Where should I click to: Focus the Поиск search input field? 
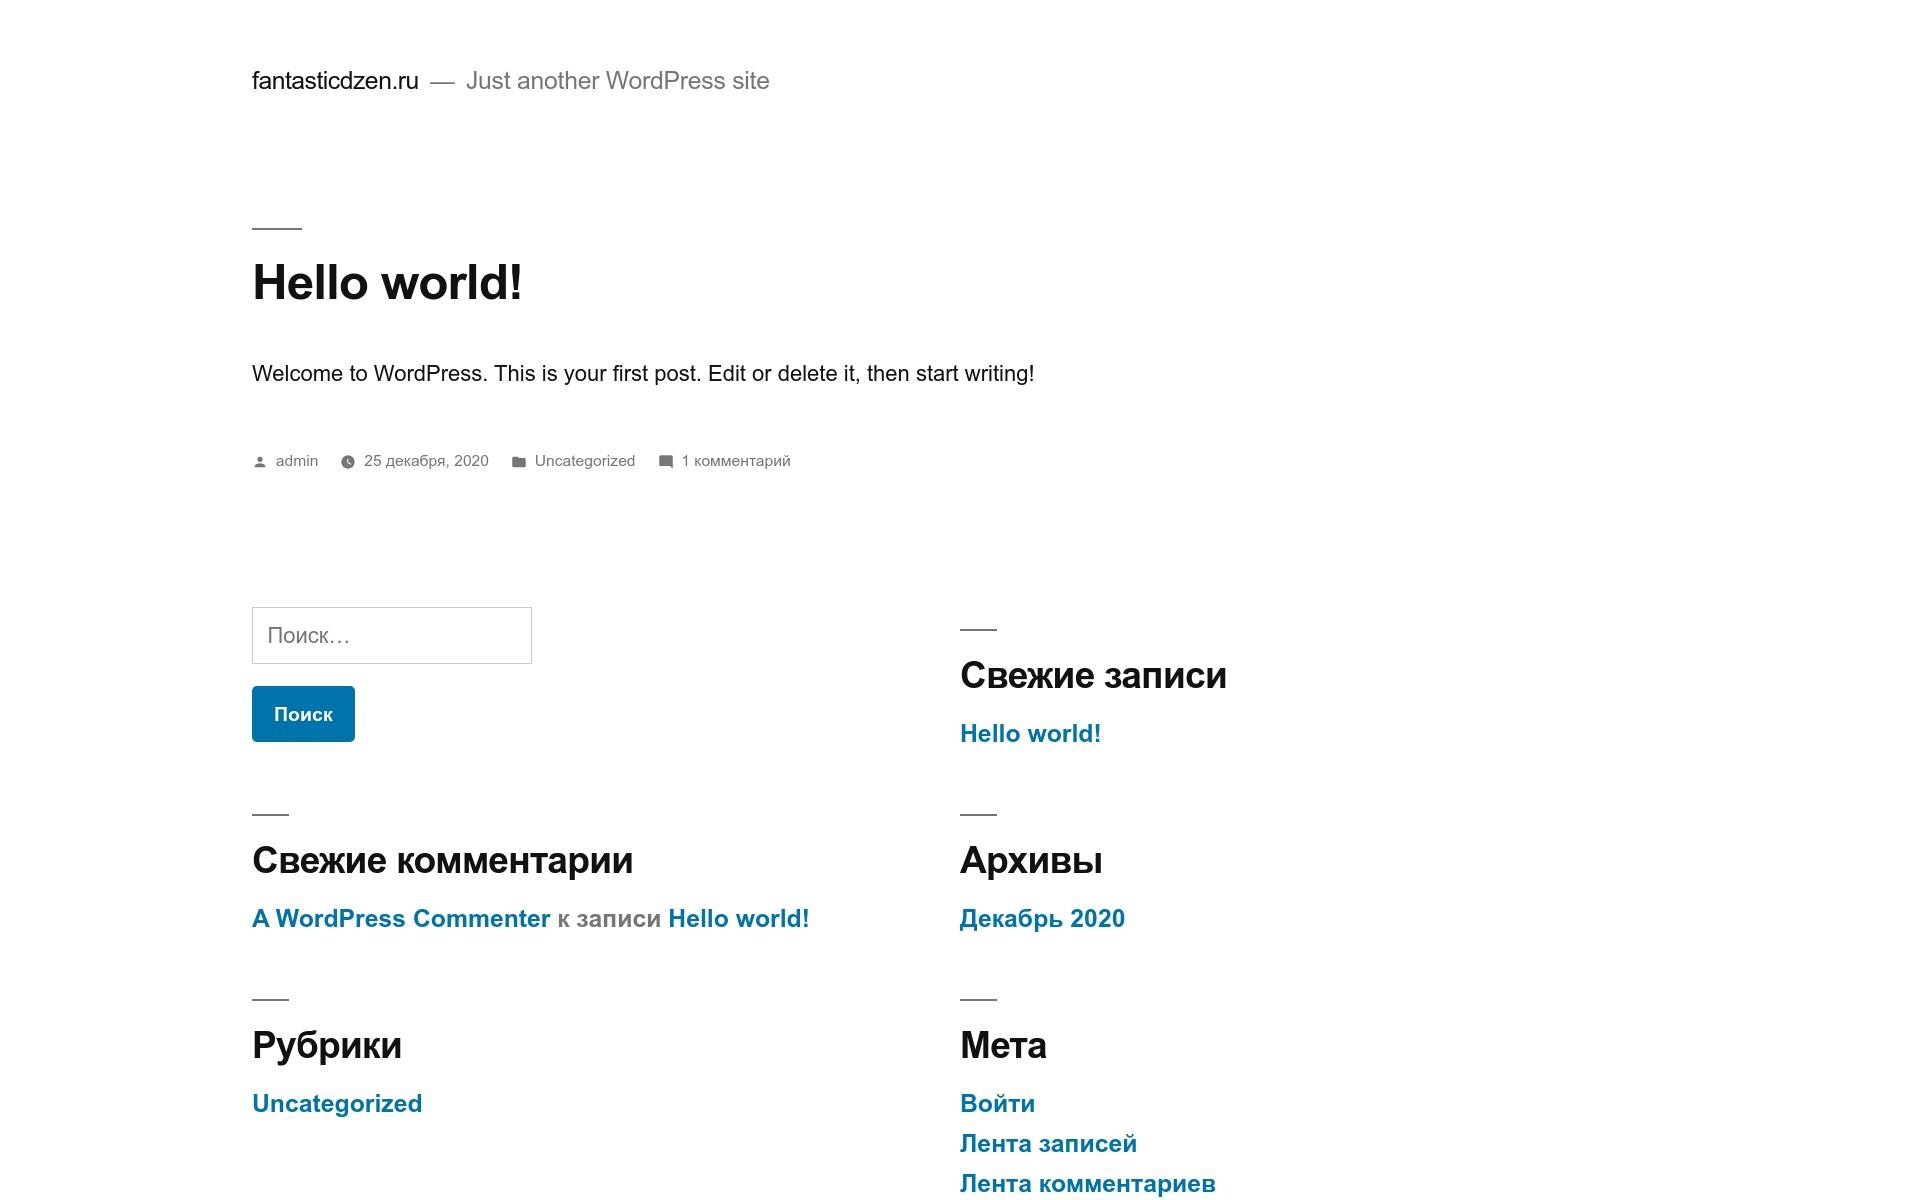coord(391,635)
